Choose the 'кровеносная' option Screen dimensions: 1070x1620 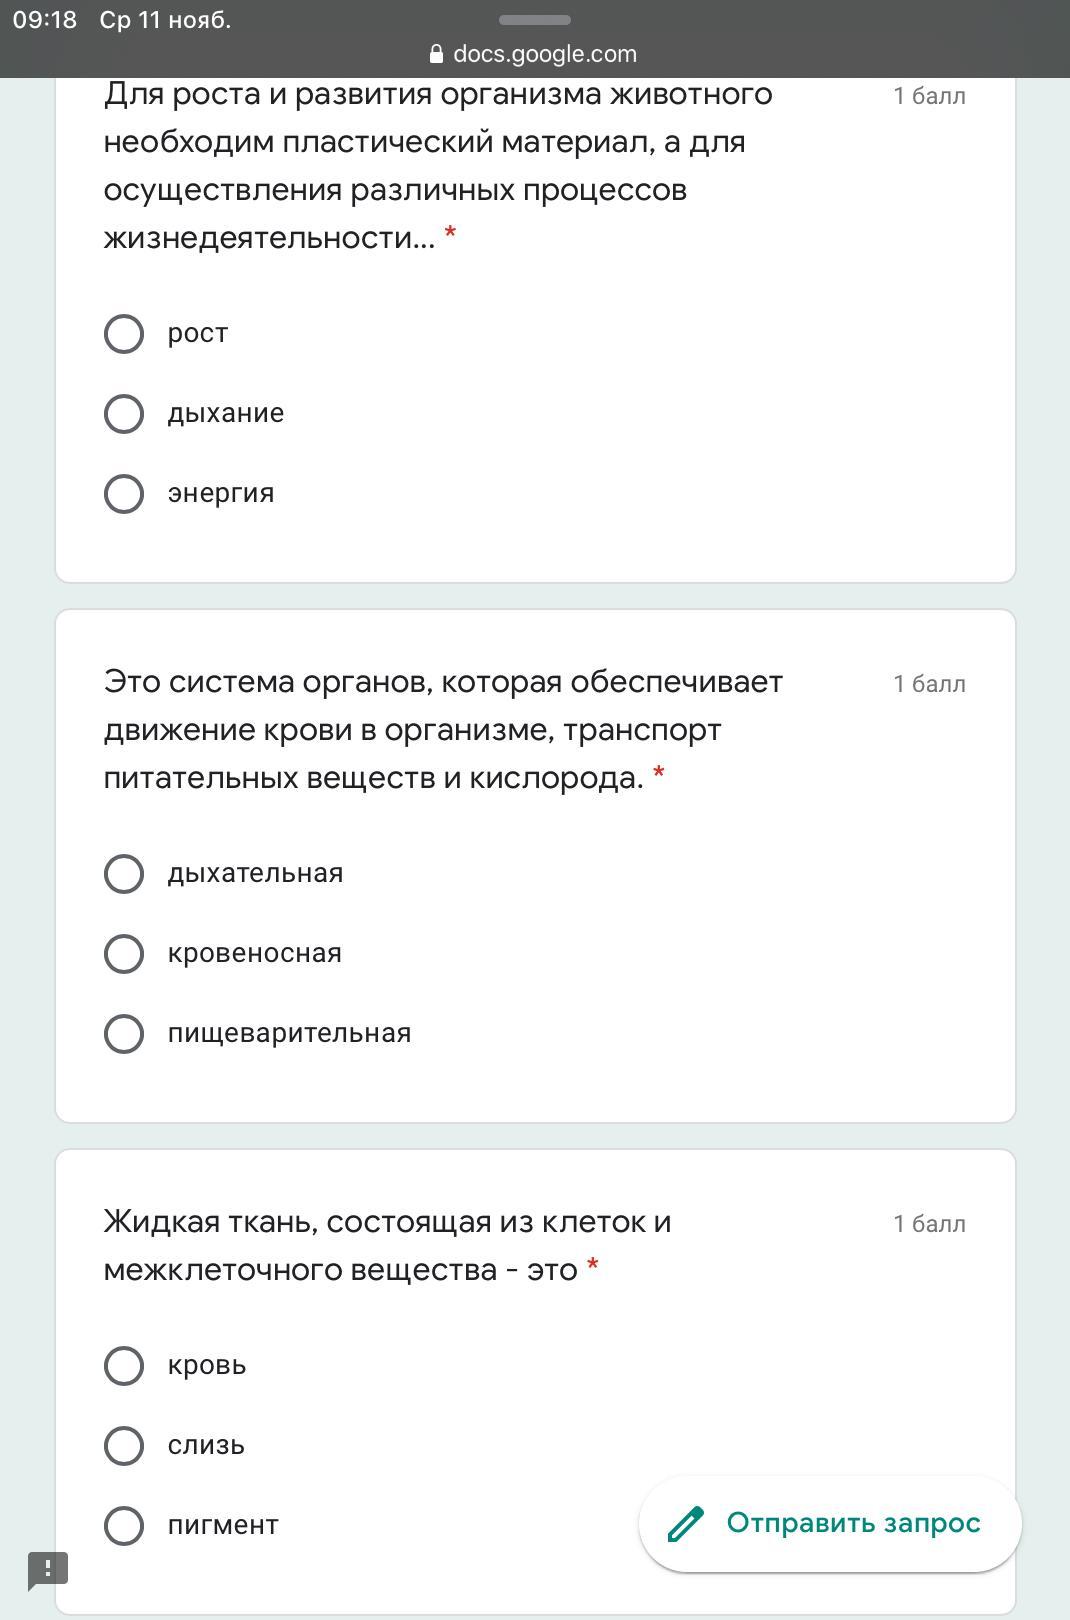124,954
